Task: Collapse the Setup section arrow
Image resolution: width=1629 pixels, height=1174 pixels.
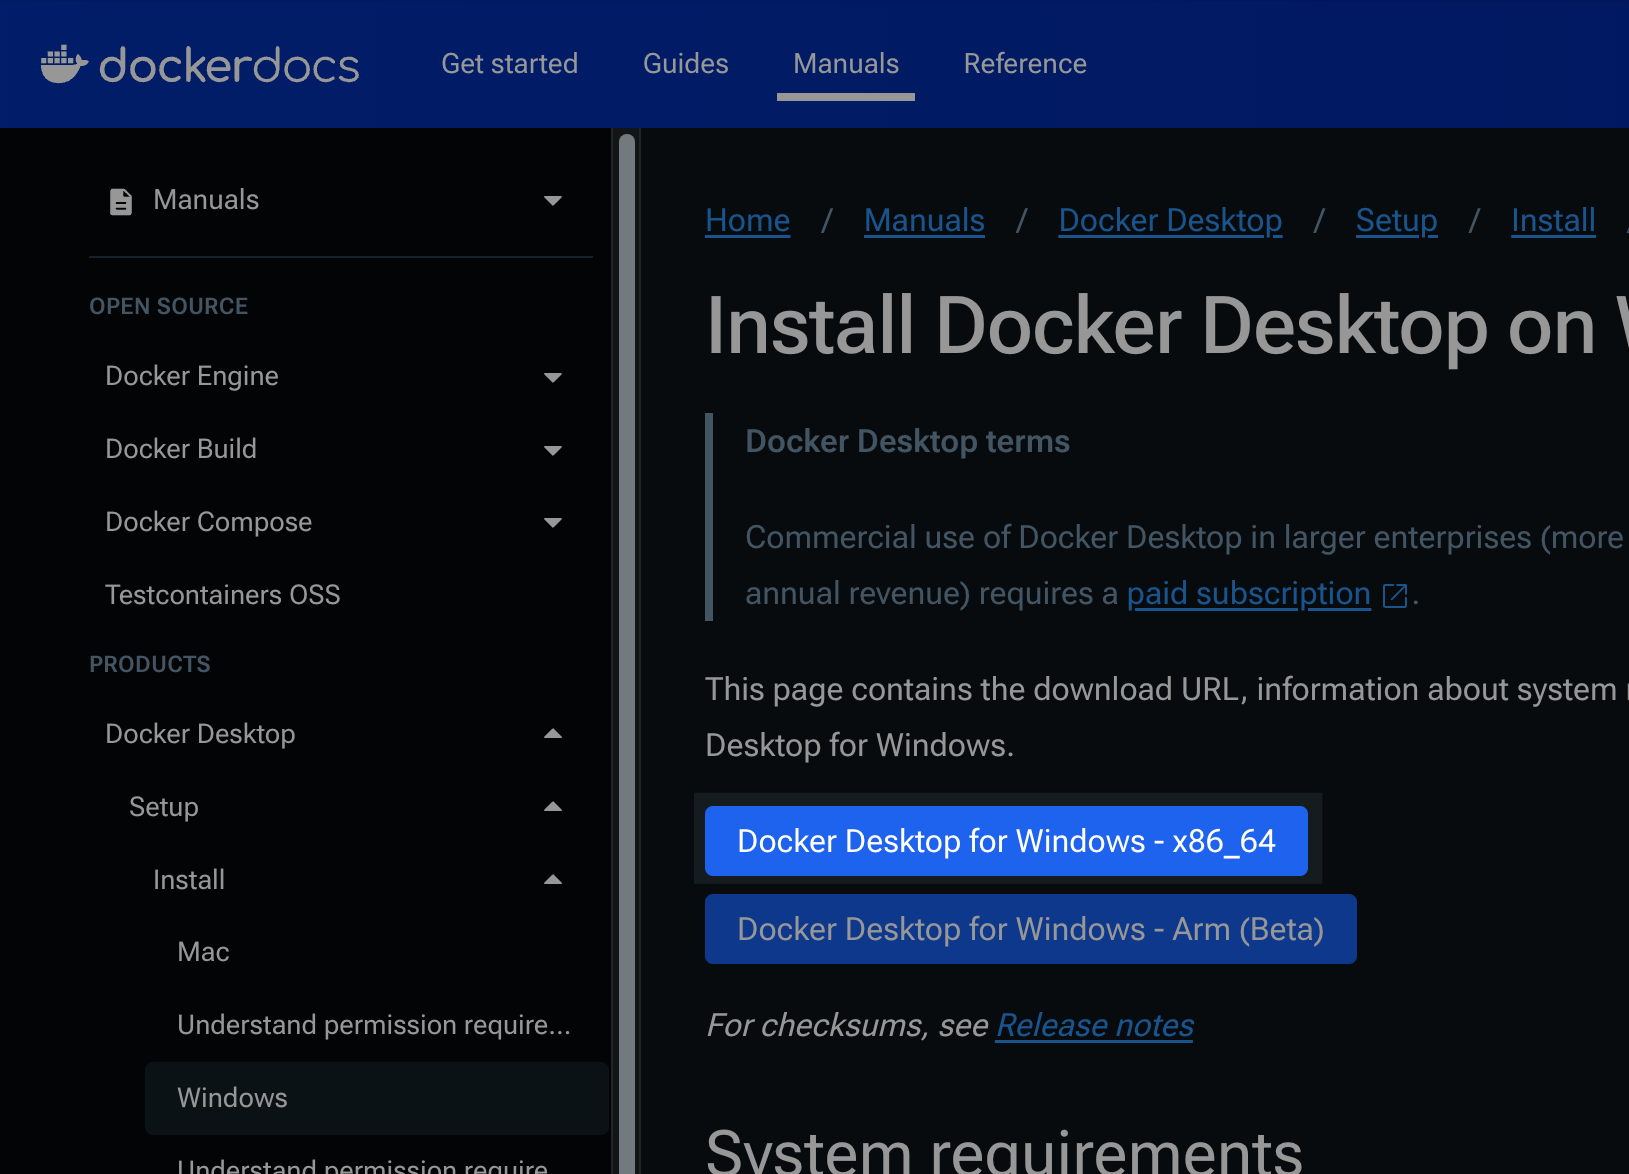Action: [x=552, y=807]
